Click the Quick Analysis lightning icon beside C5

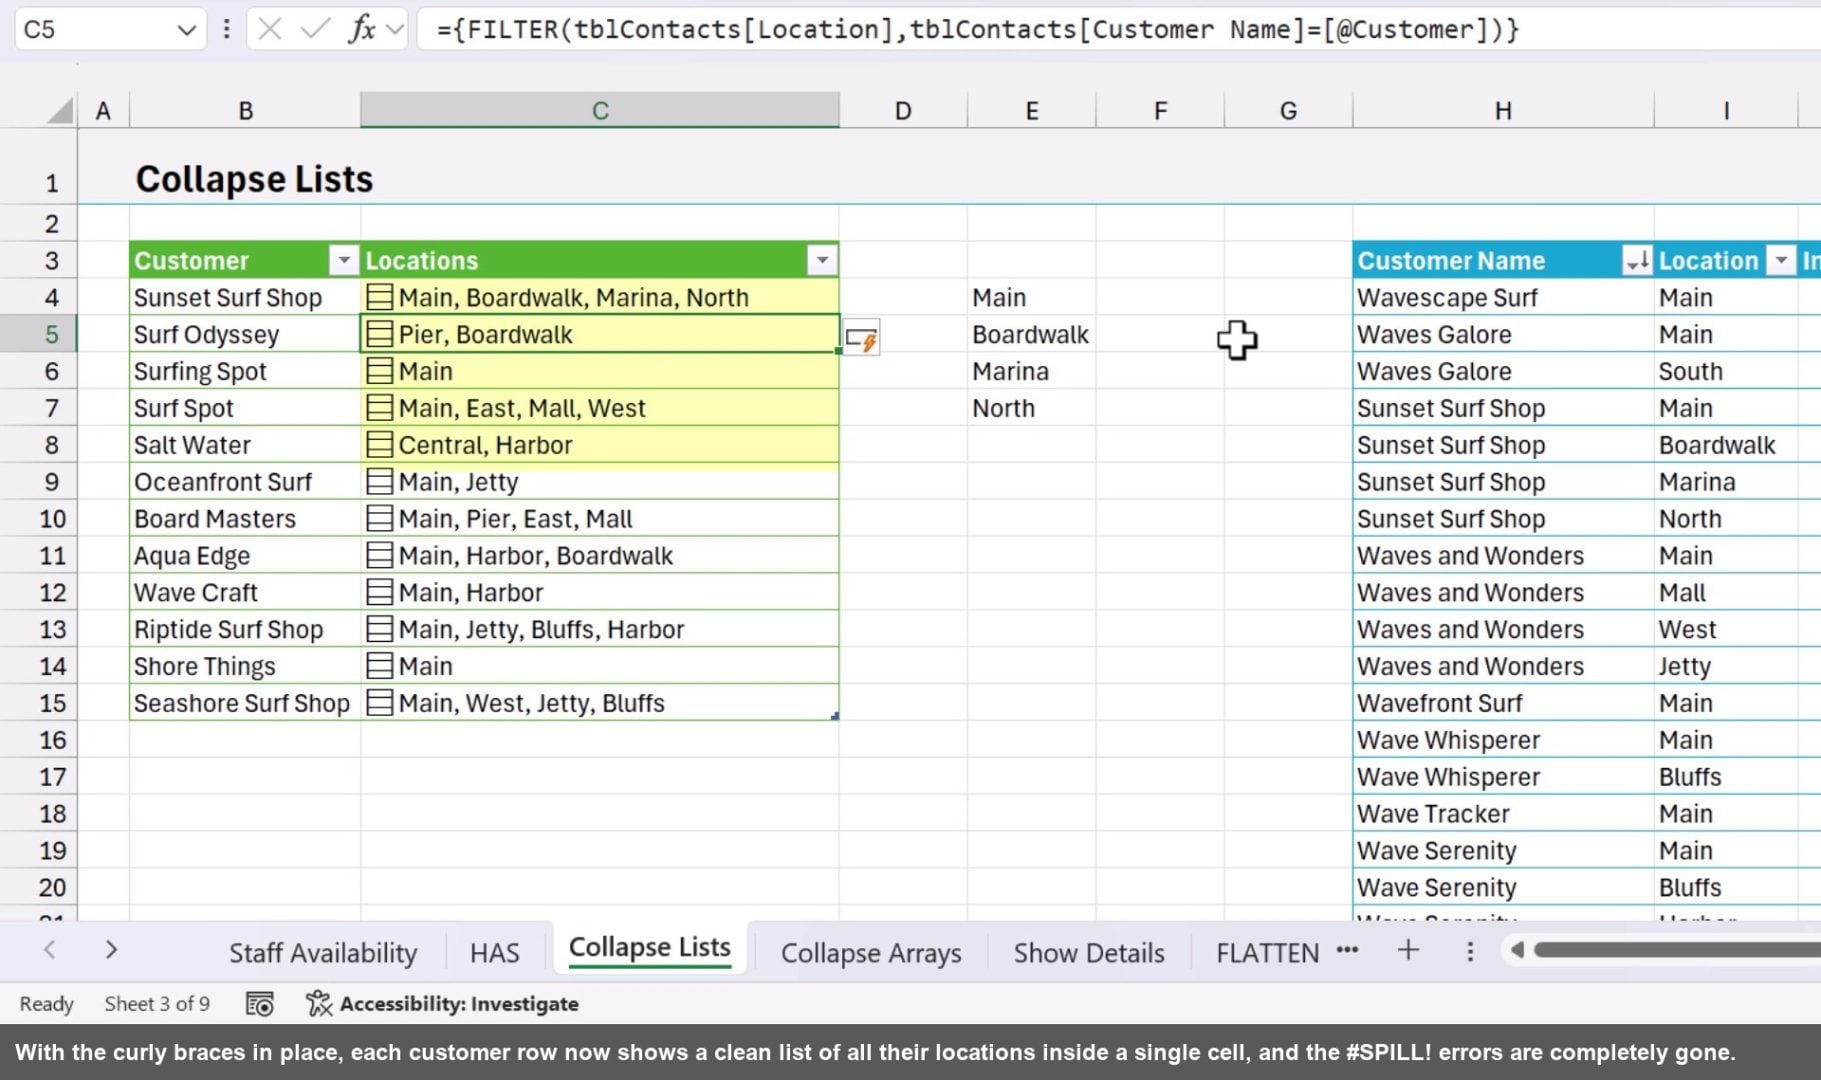click(x=861, y=339)
